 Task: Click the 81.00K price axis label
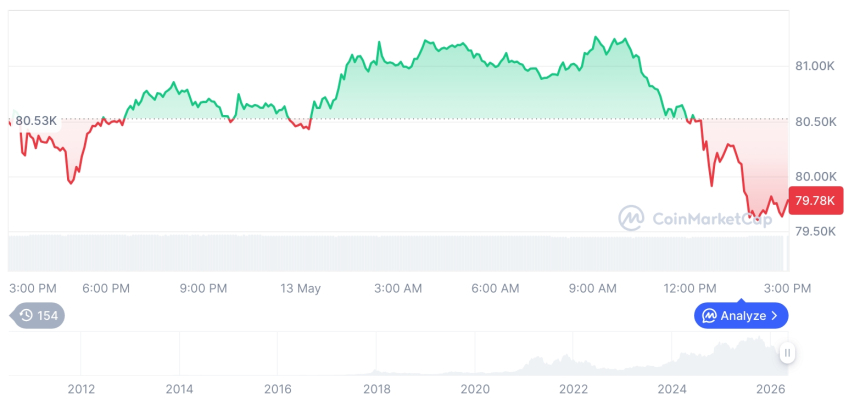click(x=815, y=66)
